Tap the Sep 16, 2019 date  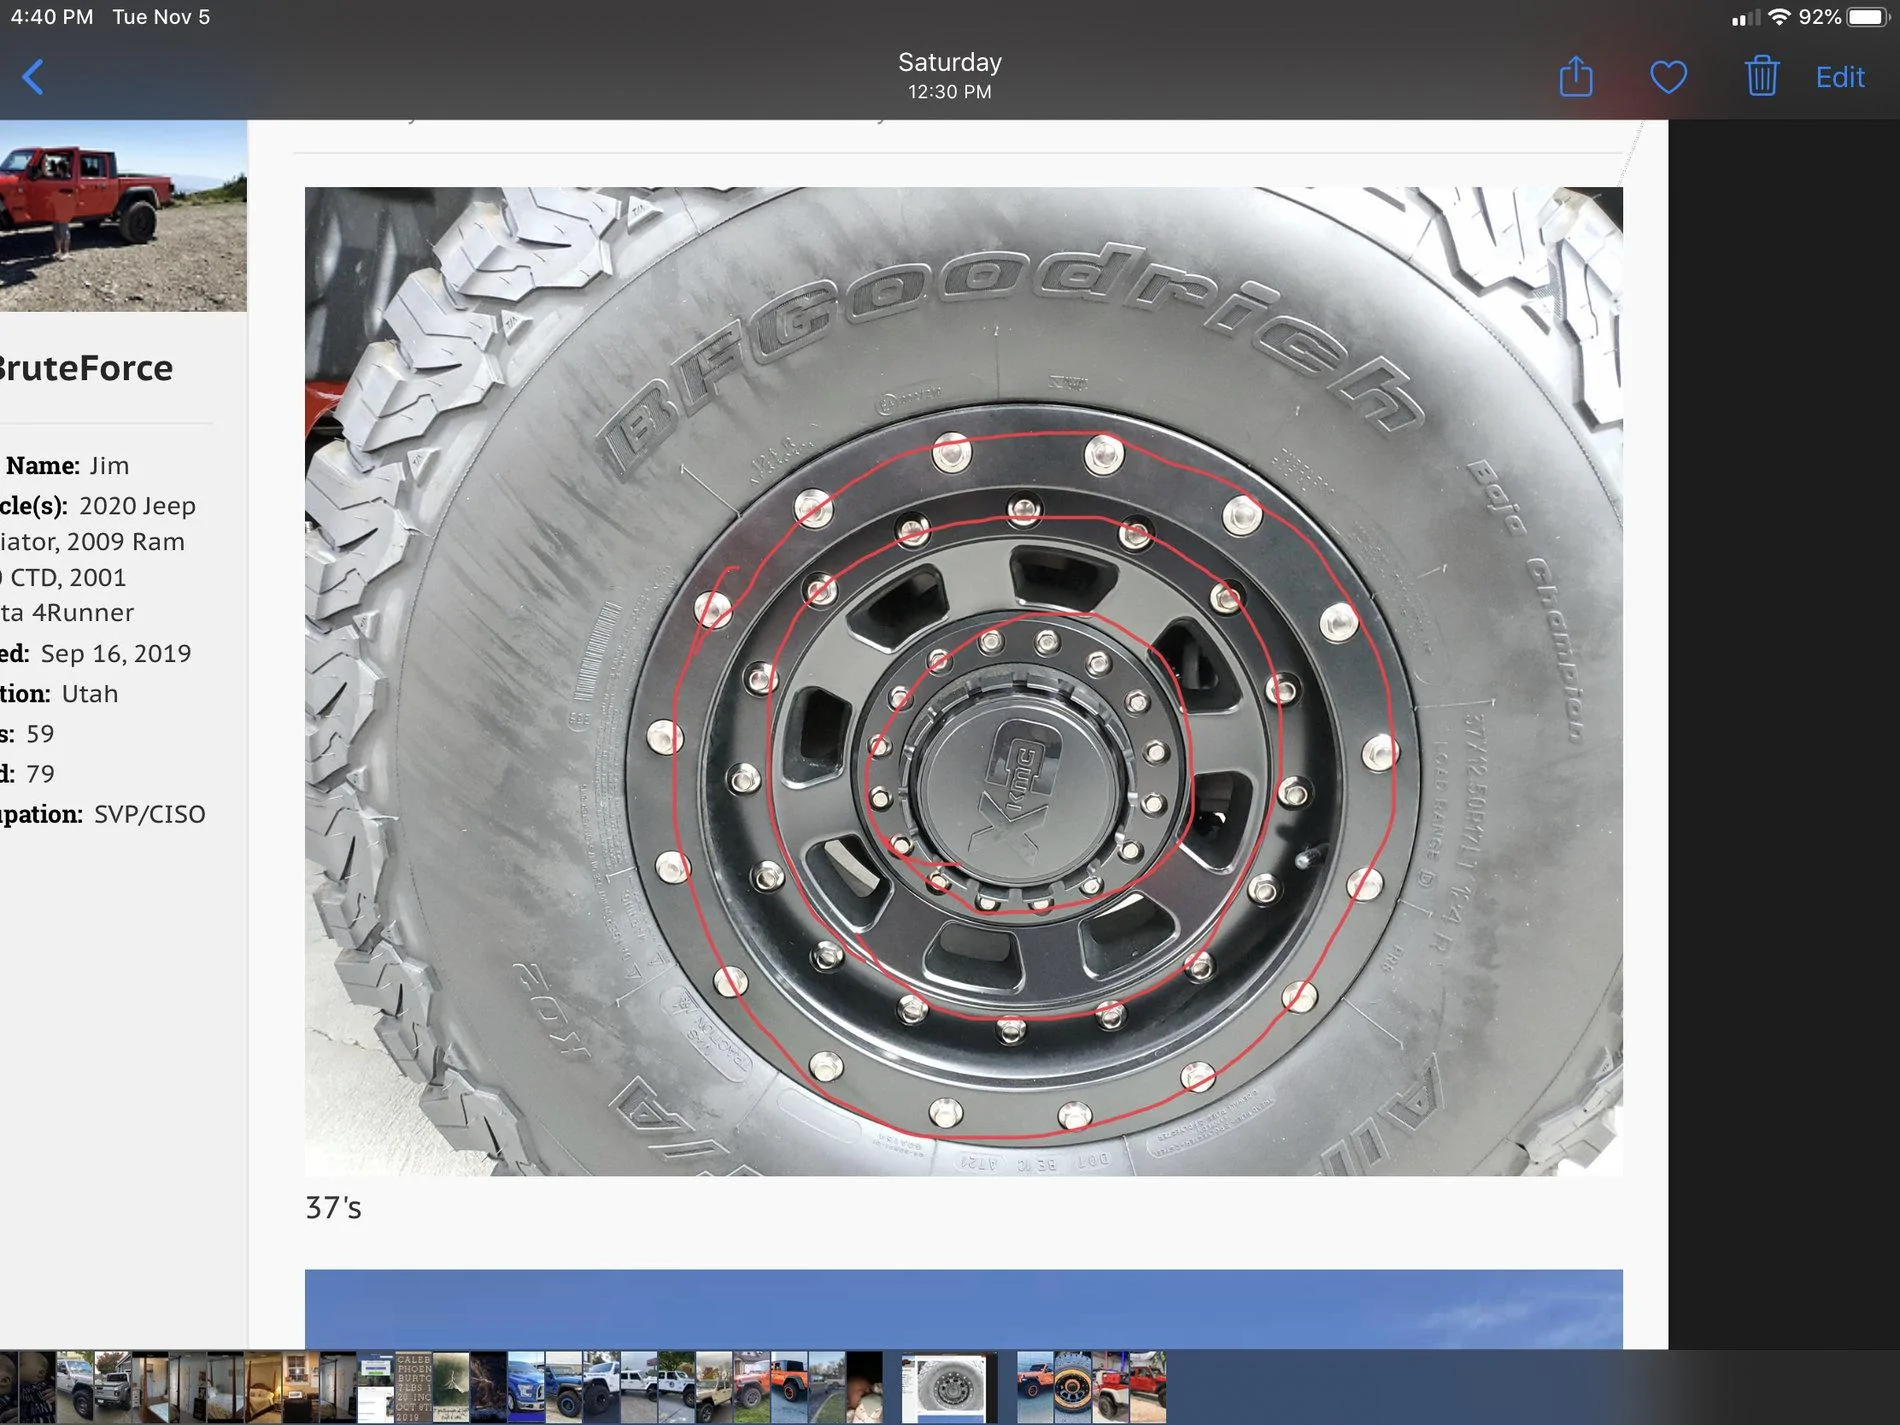click(115, 653)
